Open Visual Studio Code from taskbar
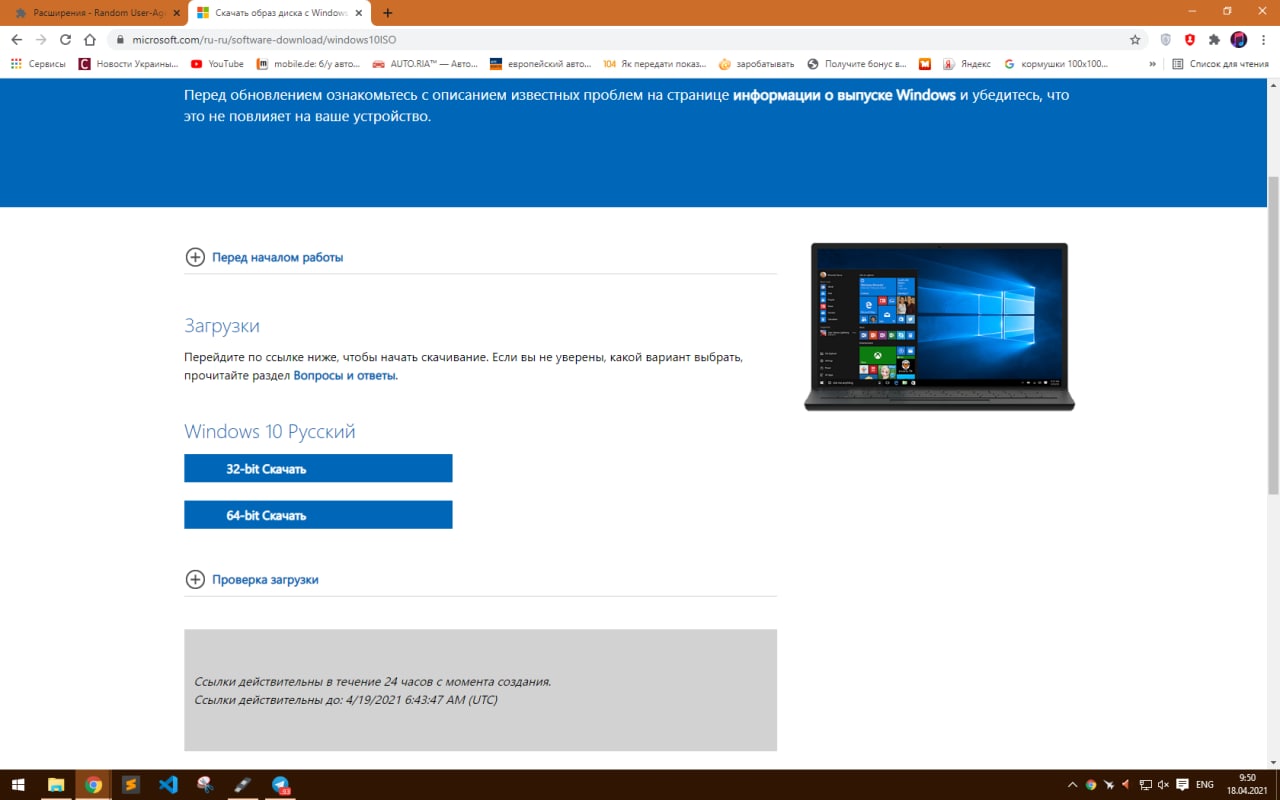This screenshot has width=1280, height=800. 168,785
